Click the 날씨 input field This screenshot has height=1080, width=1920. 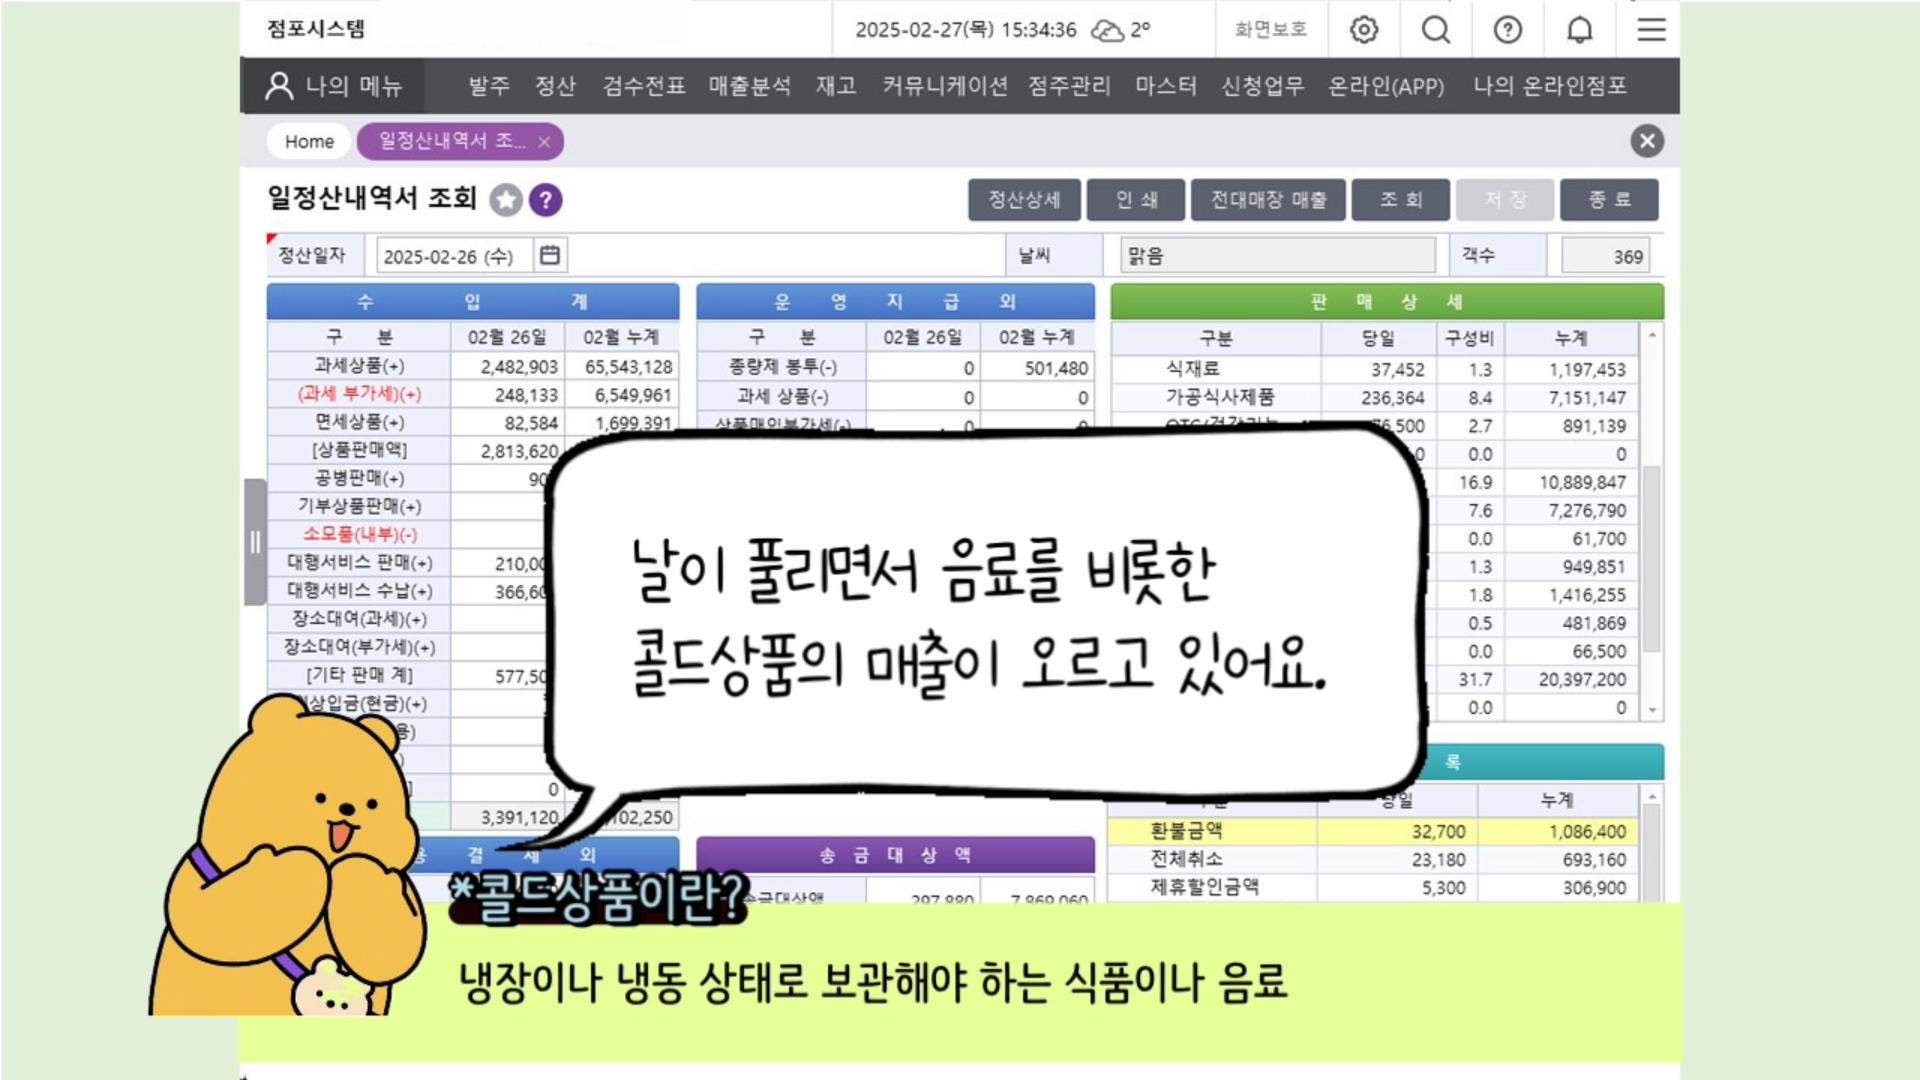point(1277,256)
